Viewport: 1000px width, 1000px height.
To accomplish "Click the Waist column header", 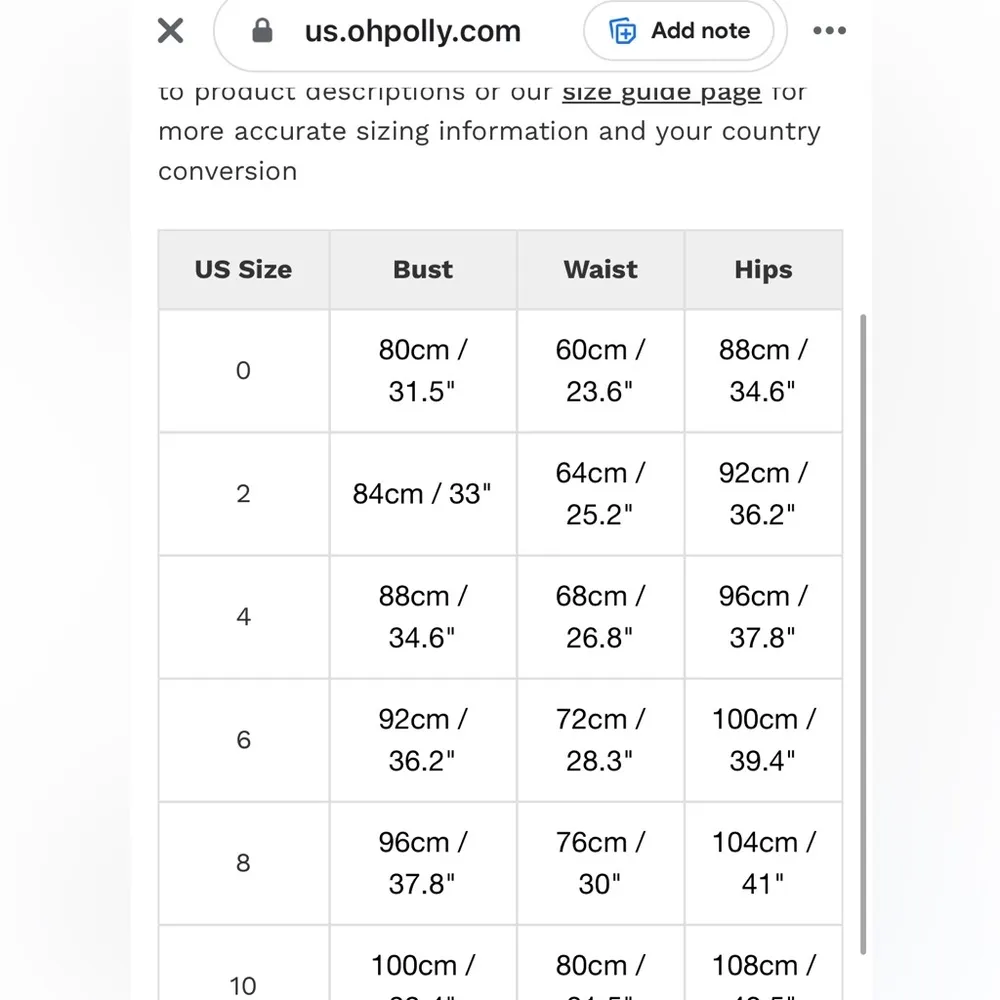I will coord(600,270).
